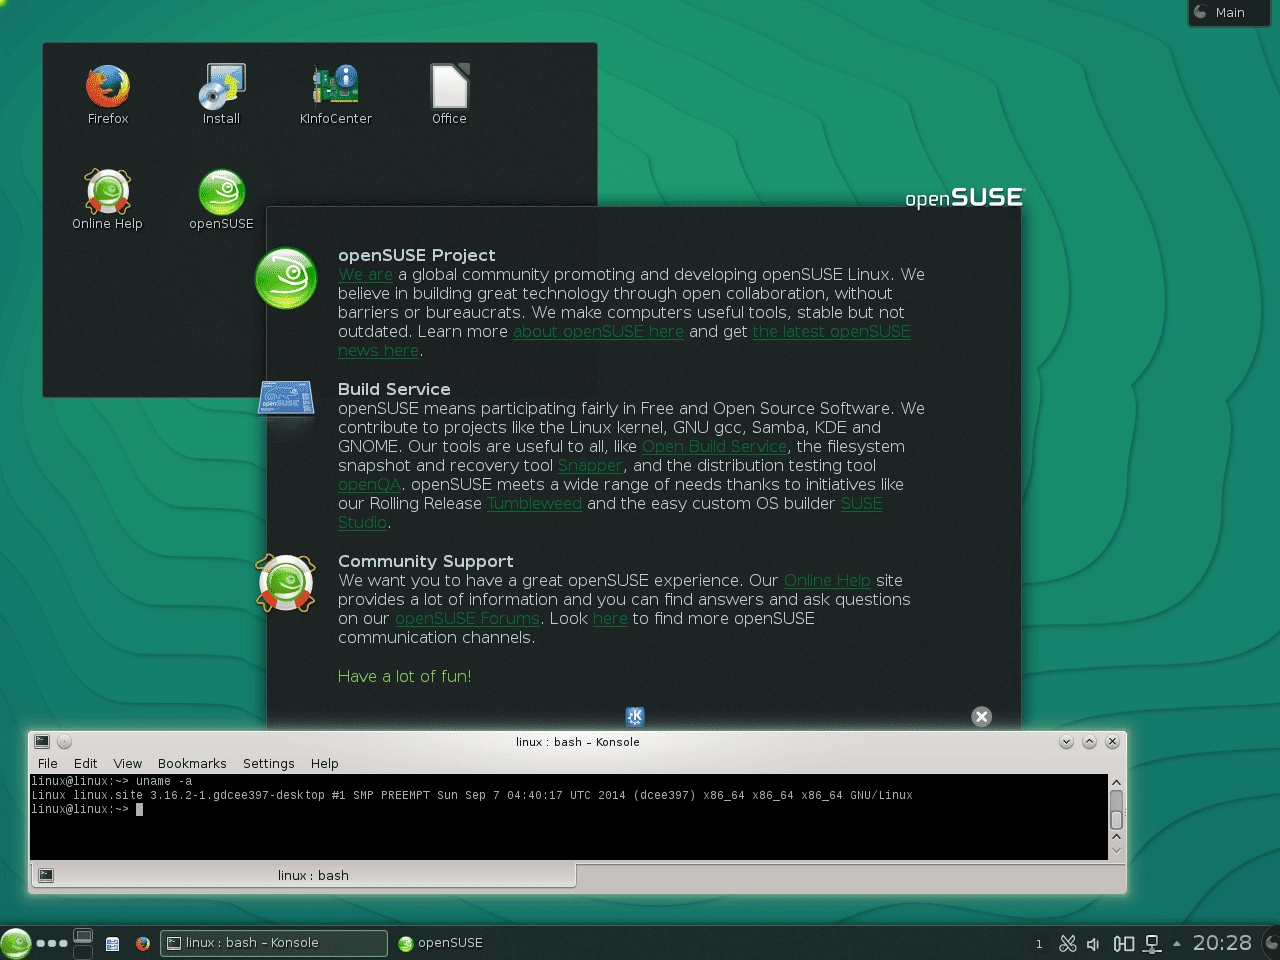Click Konsole scrollbar bottom down arrow
The height and width of the screenshot is (960, 1280).
pos(1116,851)
